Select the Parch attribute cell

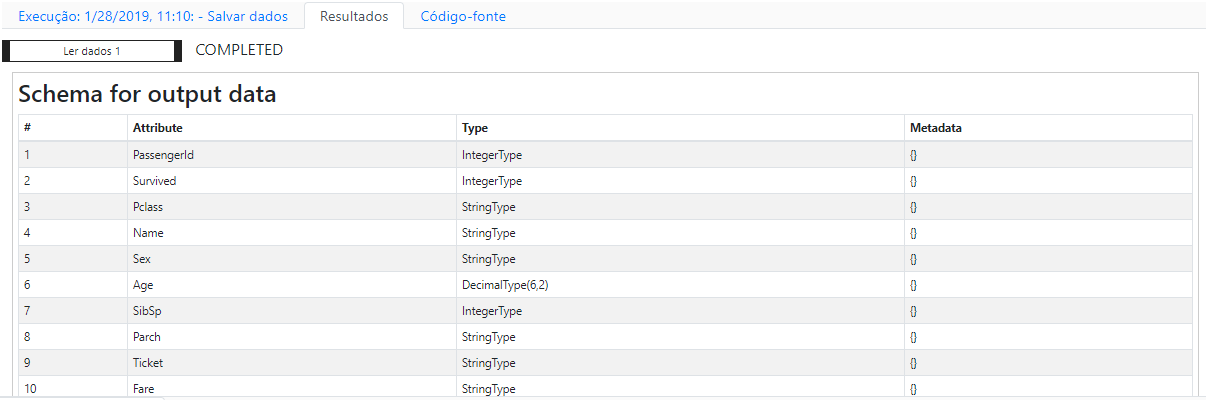pos(292,337)
